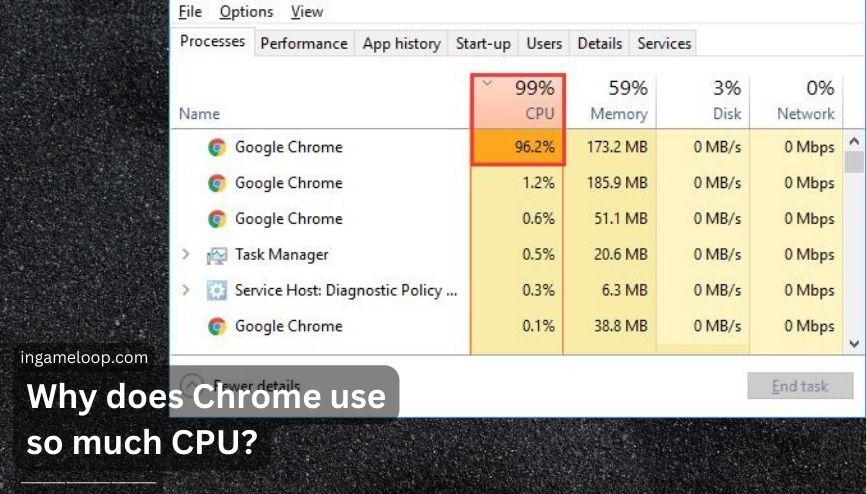Viewport: 866px width, 494px height.
Task: Open the Start-up tab
Action: (483, 44)
